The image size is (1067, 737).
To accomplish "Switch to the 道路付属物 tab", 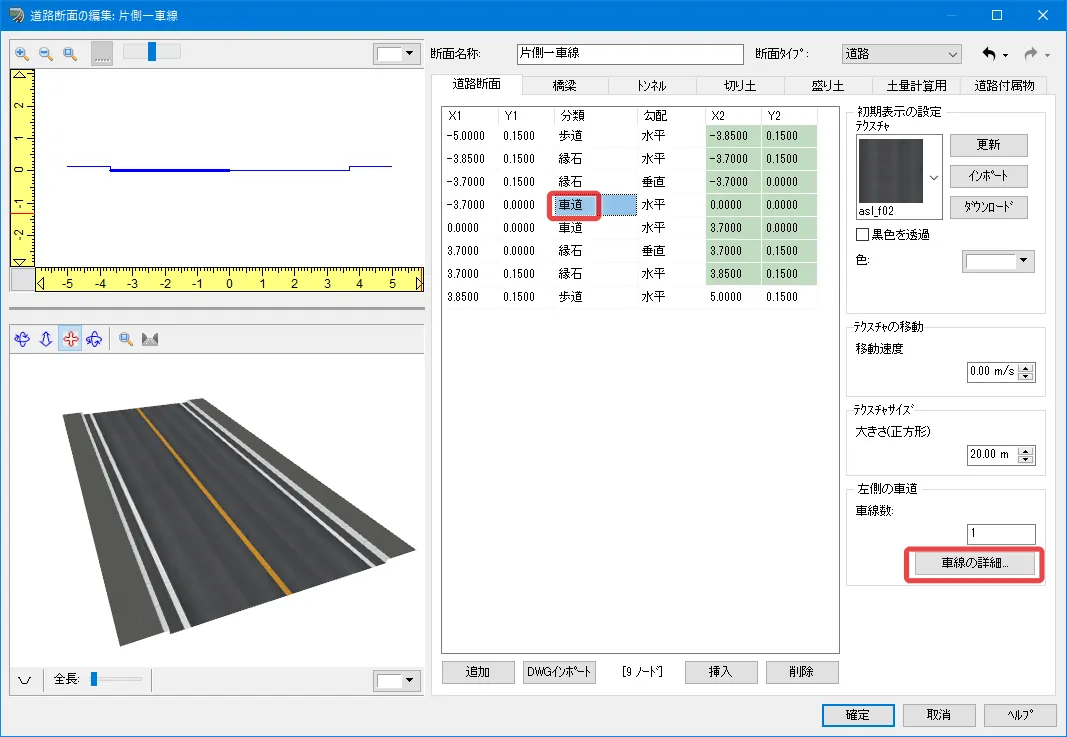I will click(1002, 85).
